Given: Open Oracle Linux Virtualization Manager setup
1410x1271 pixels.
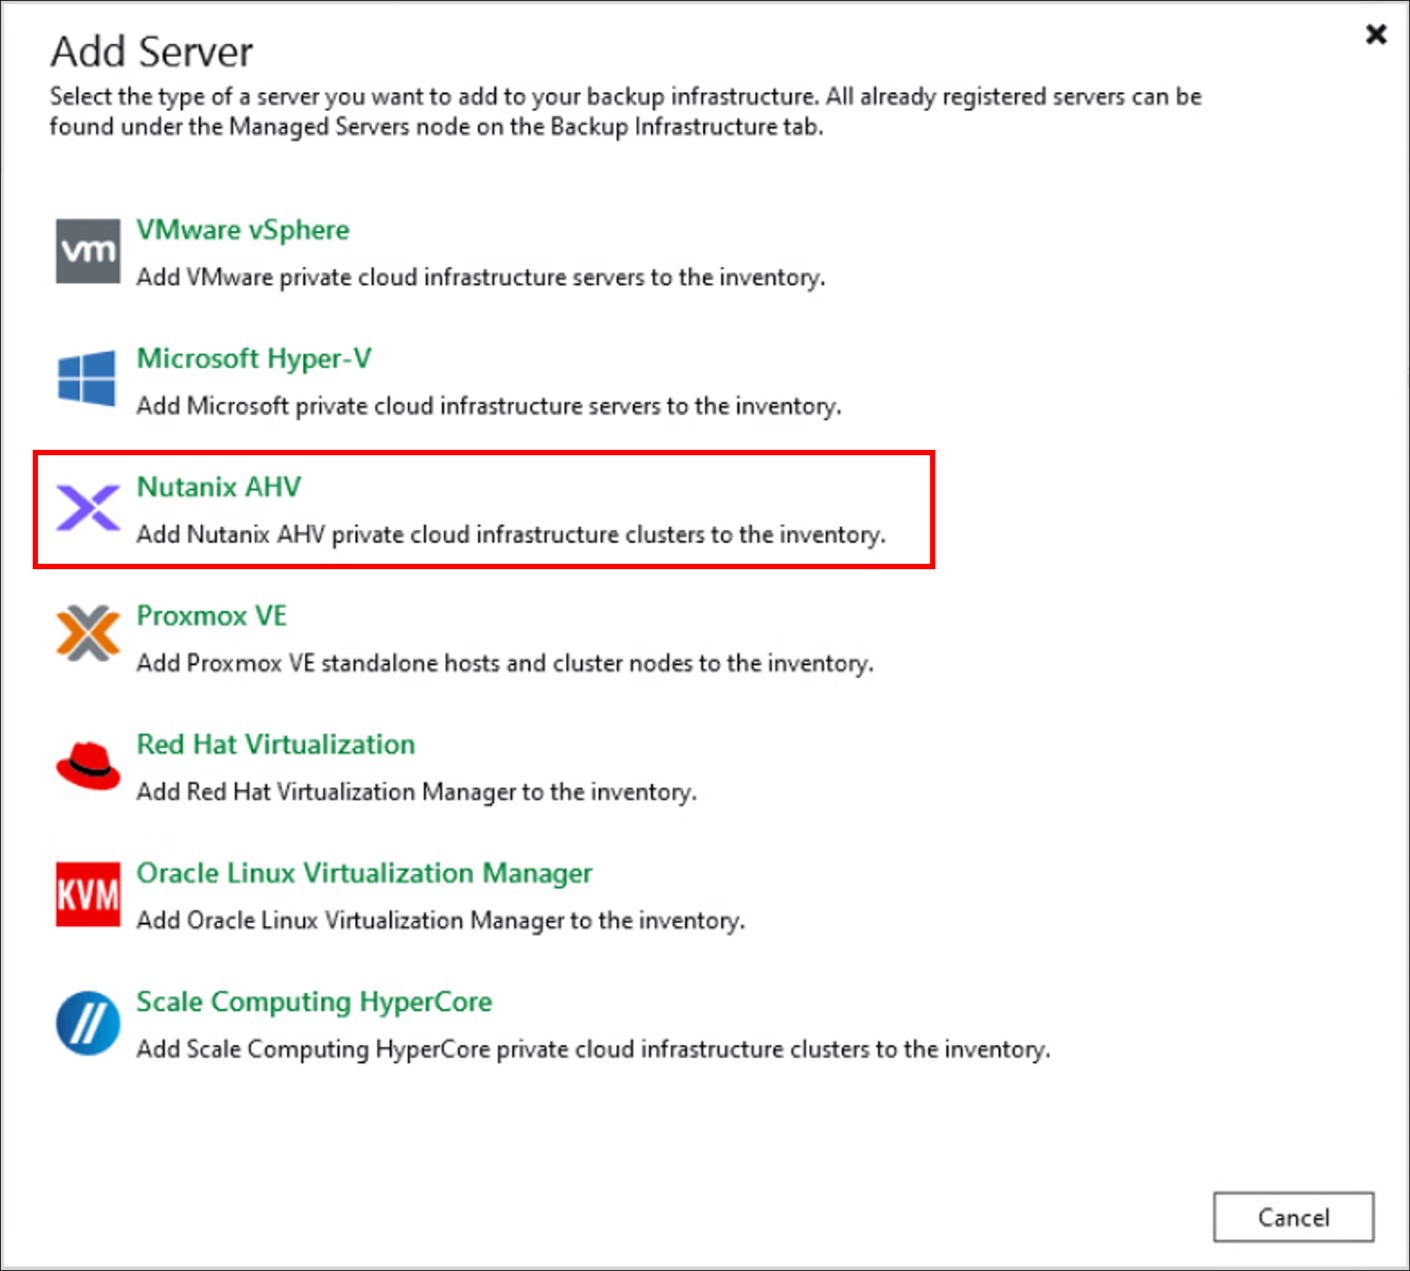Looking at the screenshot, I should 364,873.
